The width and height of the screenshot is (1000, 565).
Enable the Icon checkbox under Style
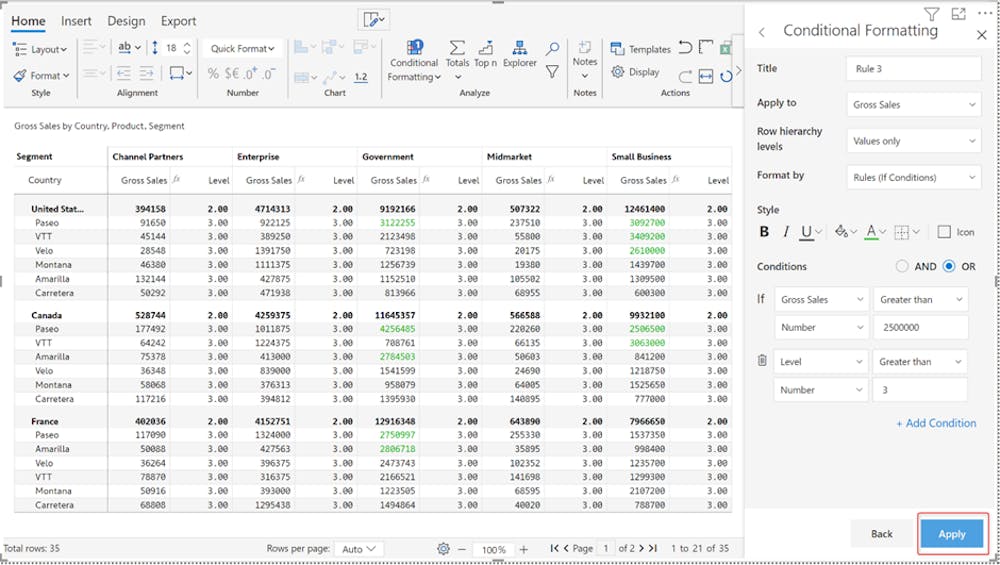[x=944, y=232]
